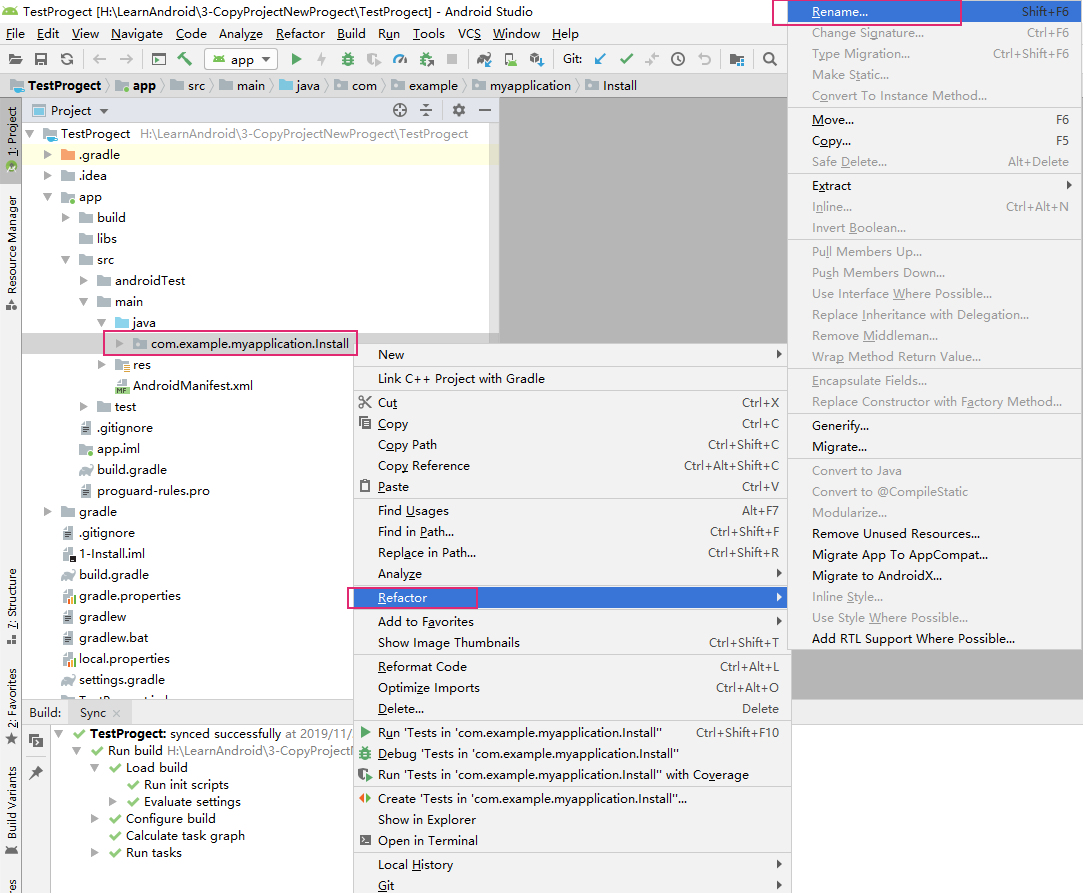Click the Search Everywhere magnifier icon
This screenshot has width=1083, height=893.
click(769, 59)
